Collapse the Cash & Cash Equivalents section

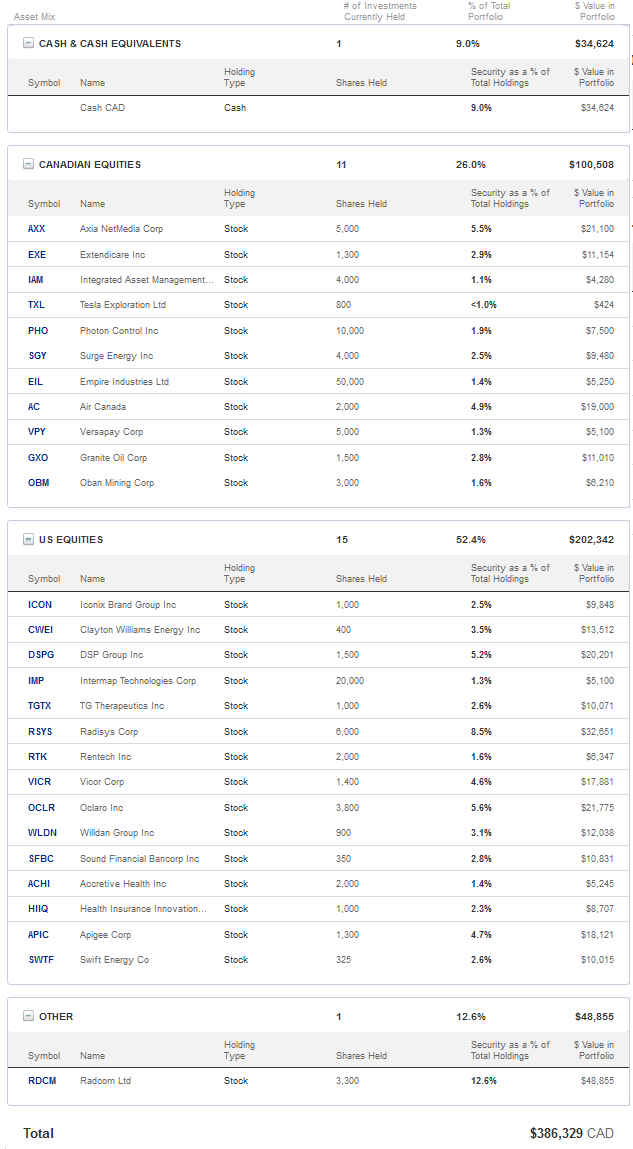pyautogui.click(x=28, y=44)
